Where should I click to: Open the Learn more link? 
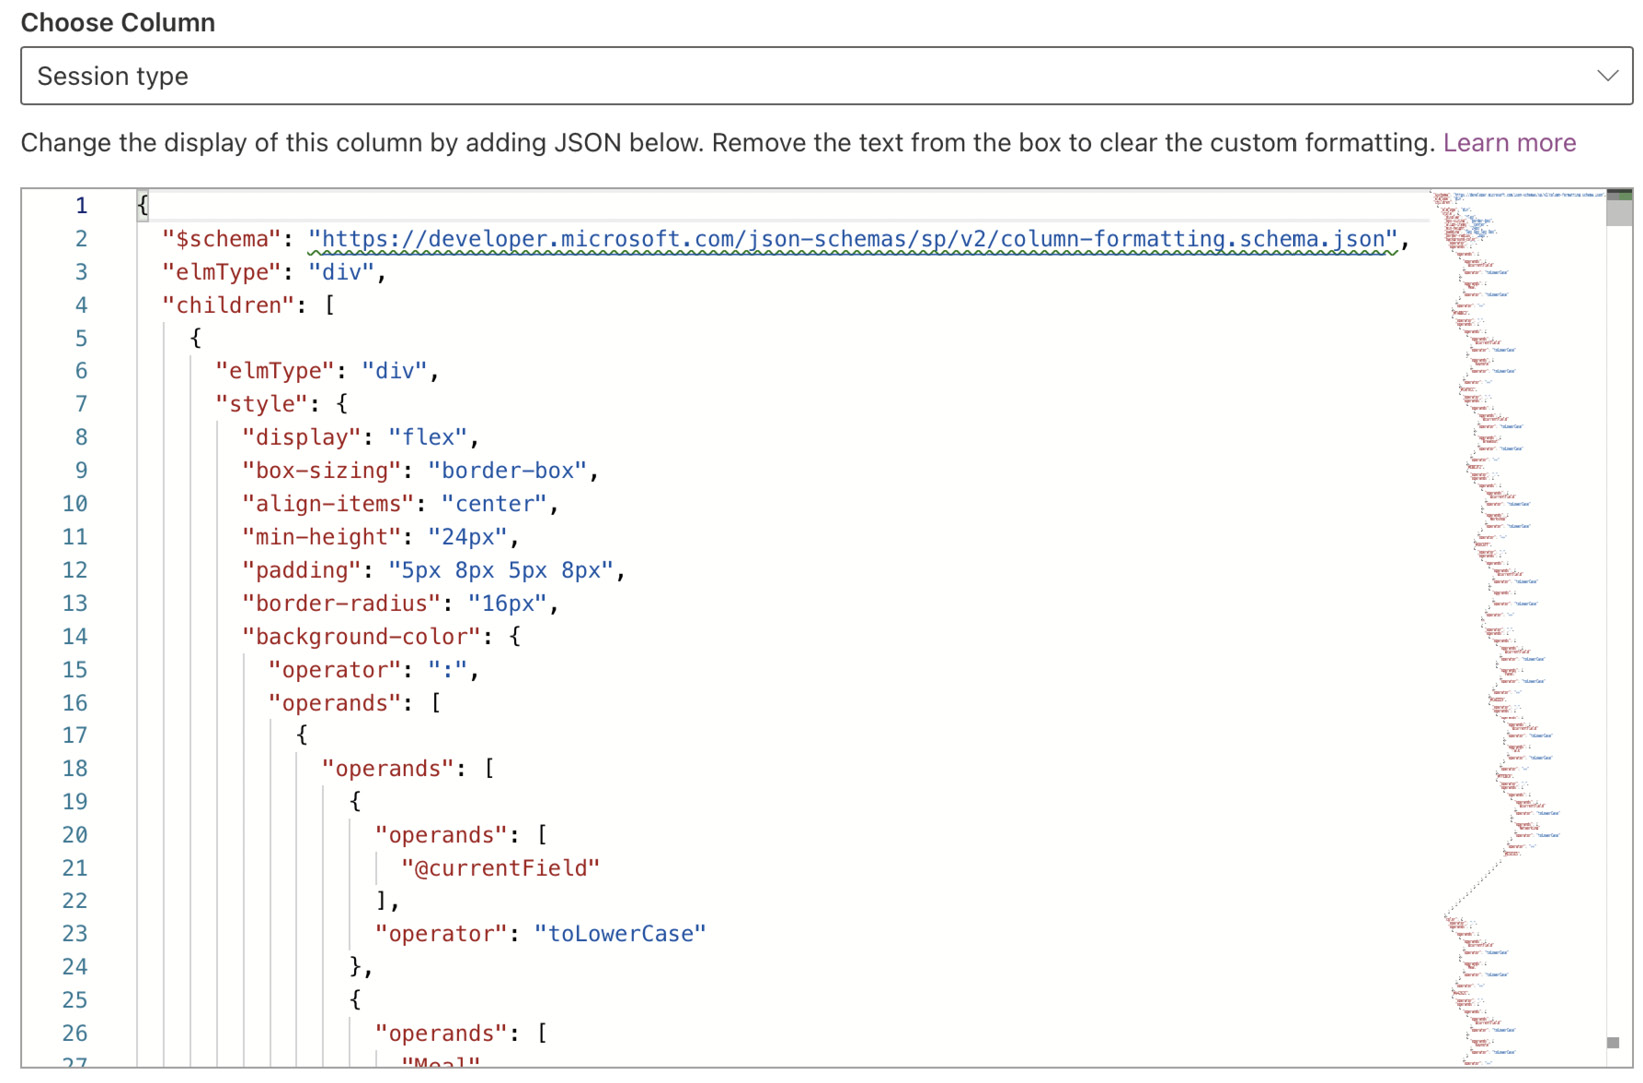1509,142
